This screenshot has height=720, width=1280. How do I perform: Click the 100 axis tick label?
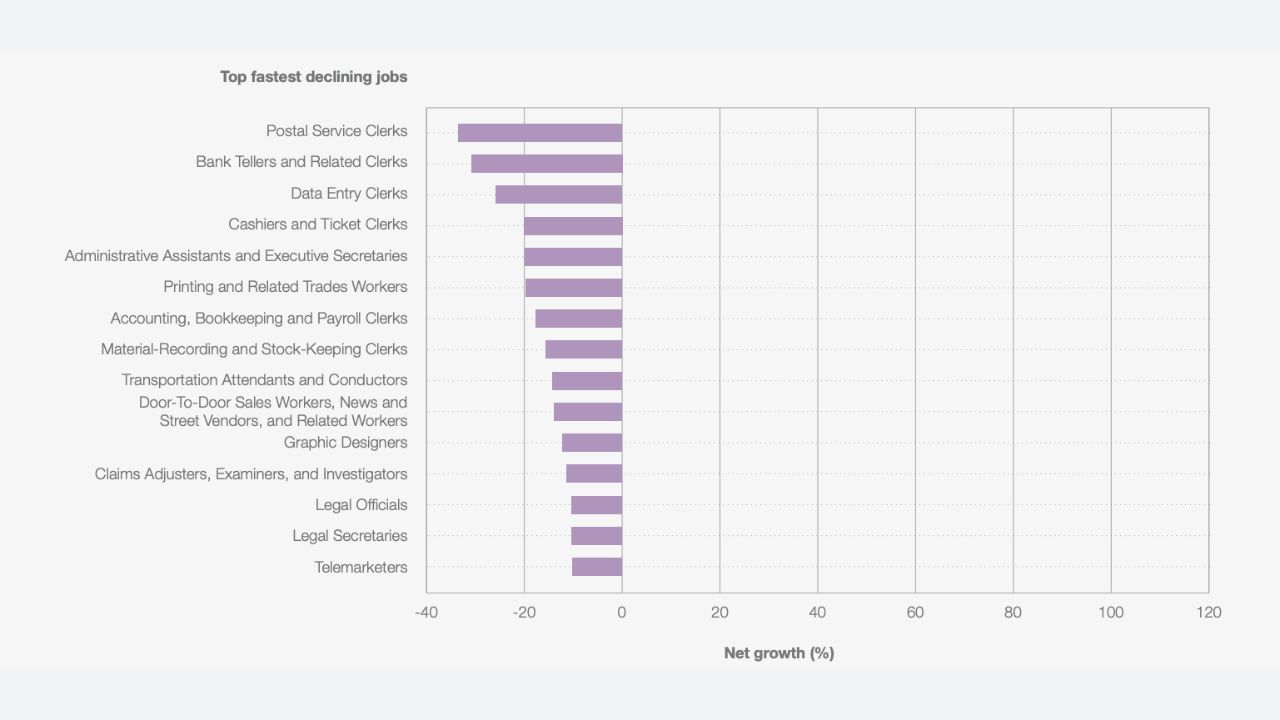pyautogui.click(x=1111, y=612)
